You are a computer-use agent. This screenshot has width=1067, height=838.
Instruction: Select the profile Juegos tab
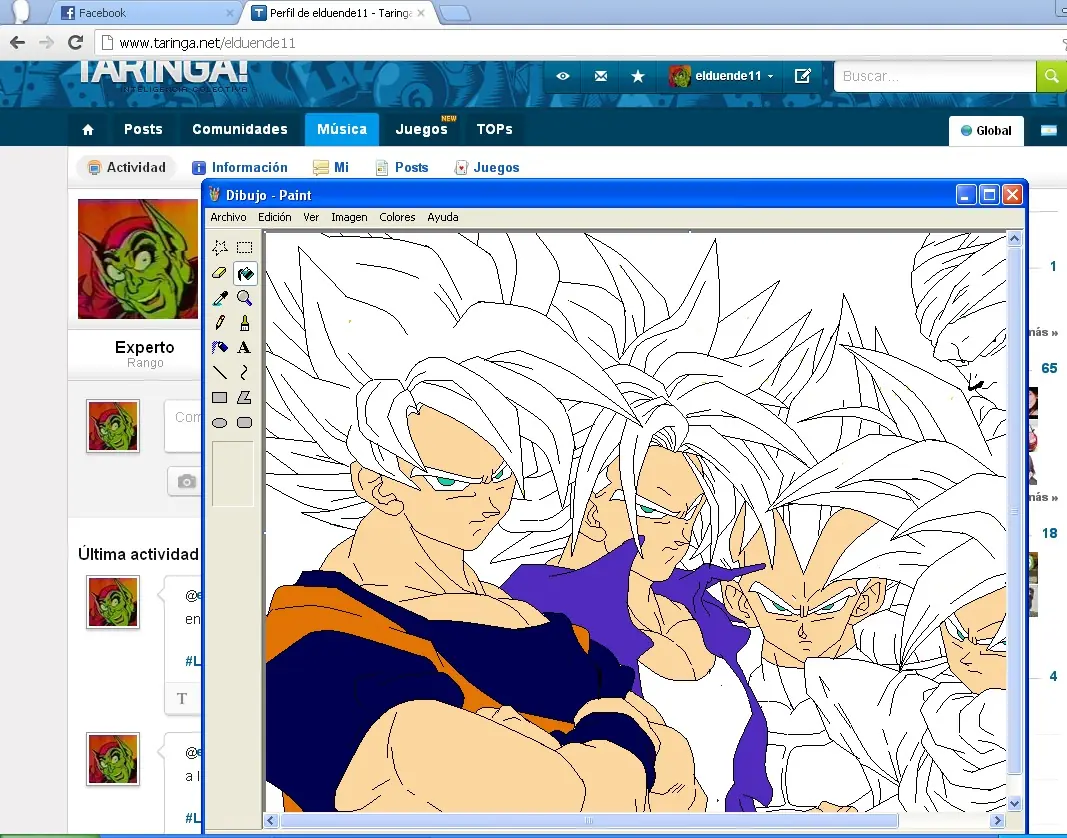(487, 167)
